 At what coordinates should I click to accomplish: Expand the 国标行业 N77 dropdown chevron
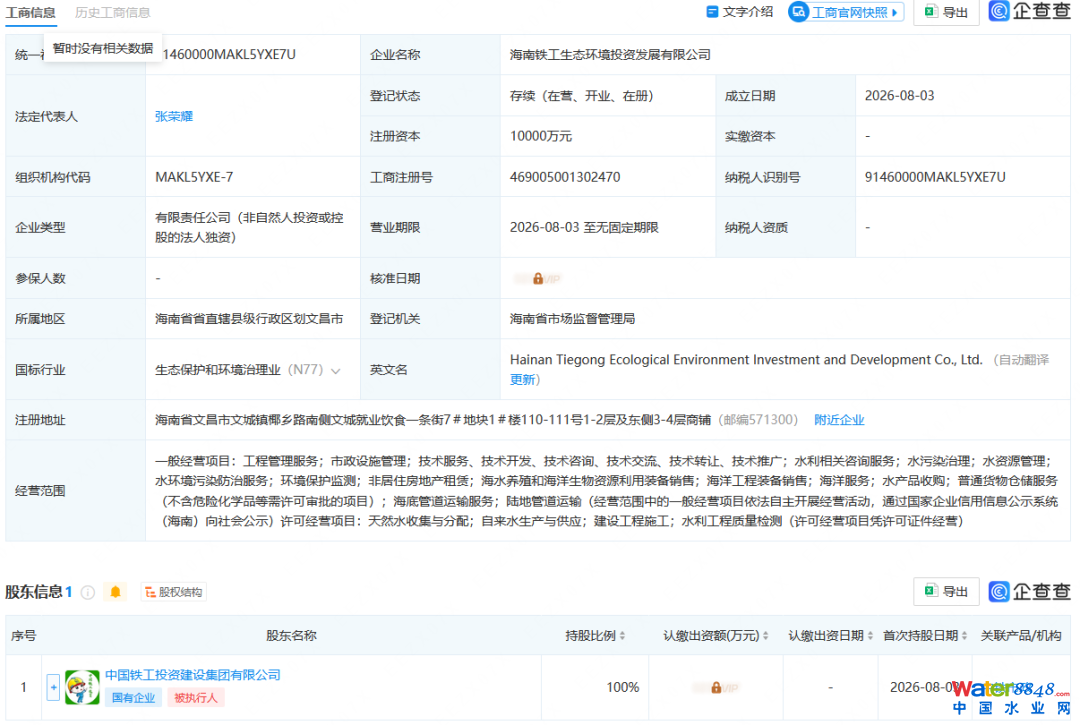(x=336, y=371)
